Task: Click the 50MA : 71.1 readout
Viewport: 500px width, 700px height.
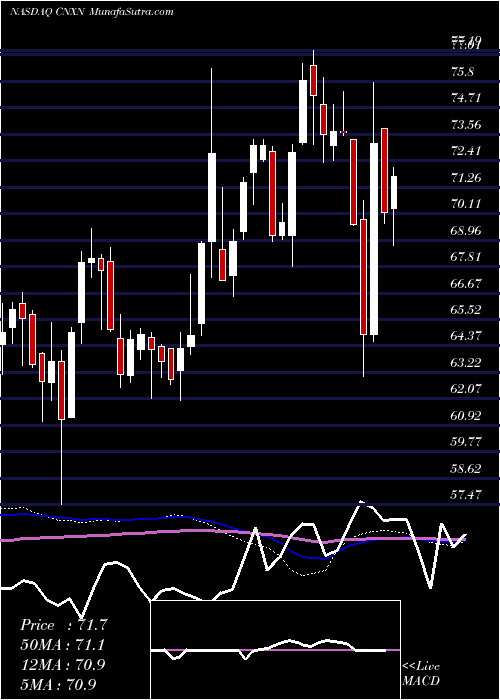Action: coord(63,645)
